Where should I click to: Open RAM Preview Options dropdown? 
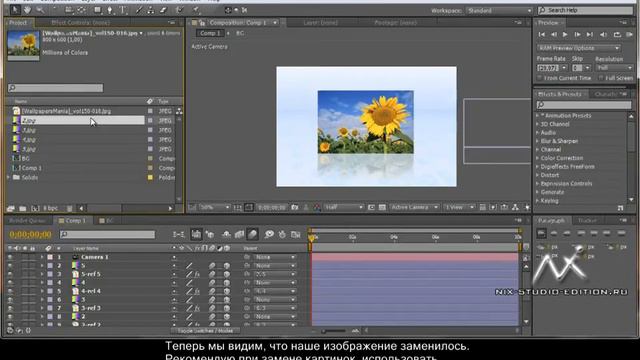pyautogui.click(x=578, y=48)
